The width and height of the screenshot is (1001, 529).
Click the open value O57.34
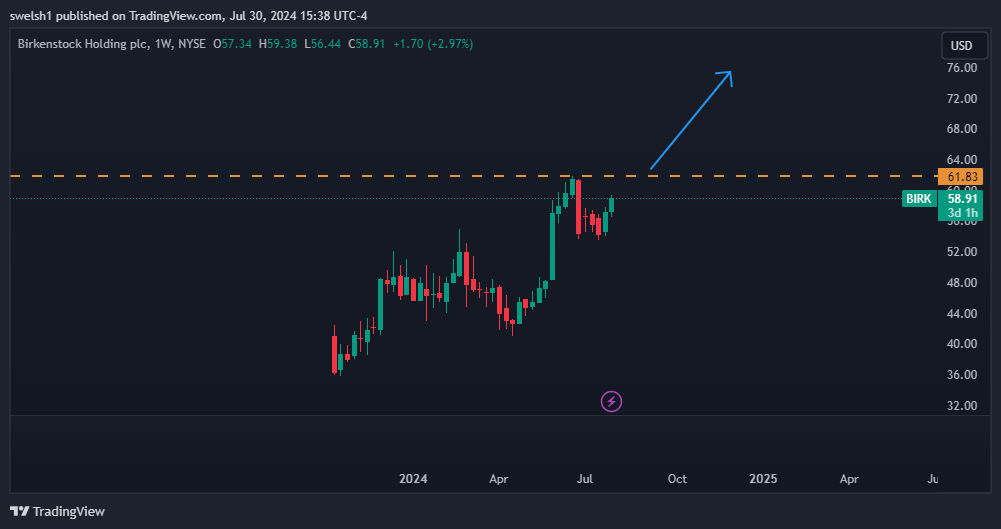(x=232, y=44)
